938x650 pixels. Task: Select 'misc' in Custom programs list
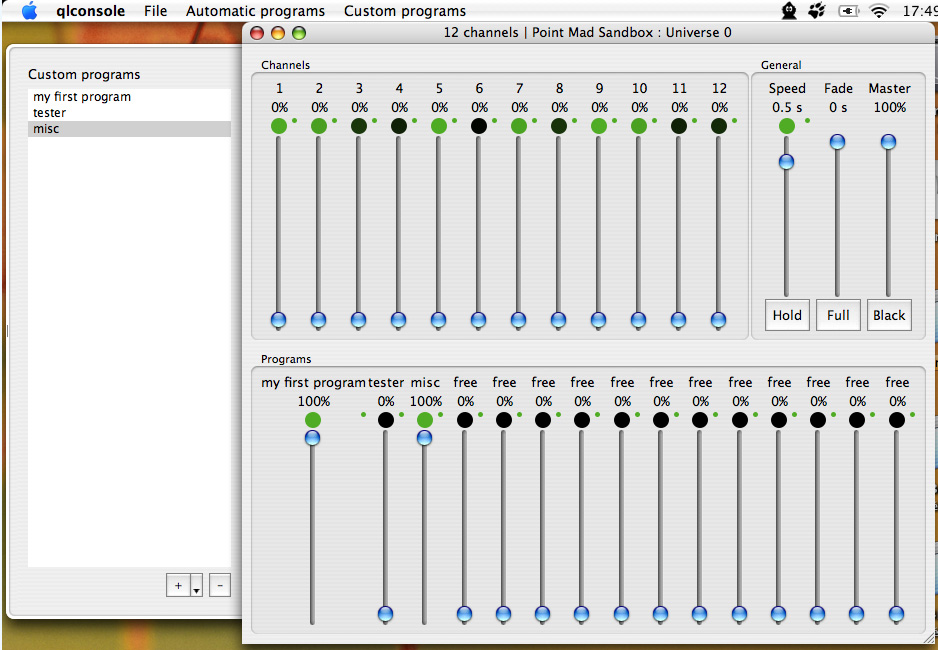click(129, 129)
